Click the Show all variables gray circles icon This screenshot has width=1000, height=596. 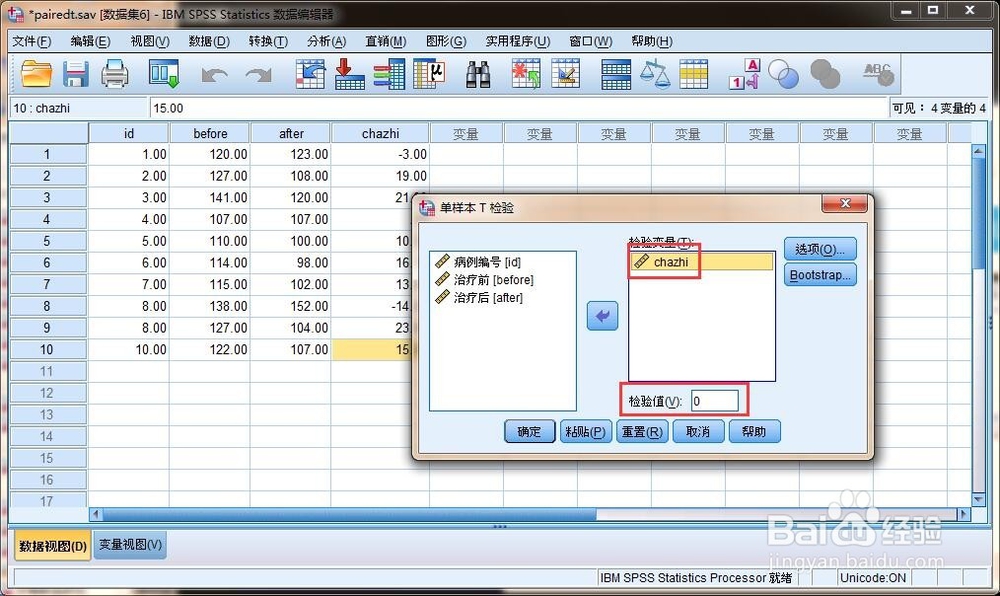click(825, 74)
